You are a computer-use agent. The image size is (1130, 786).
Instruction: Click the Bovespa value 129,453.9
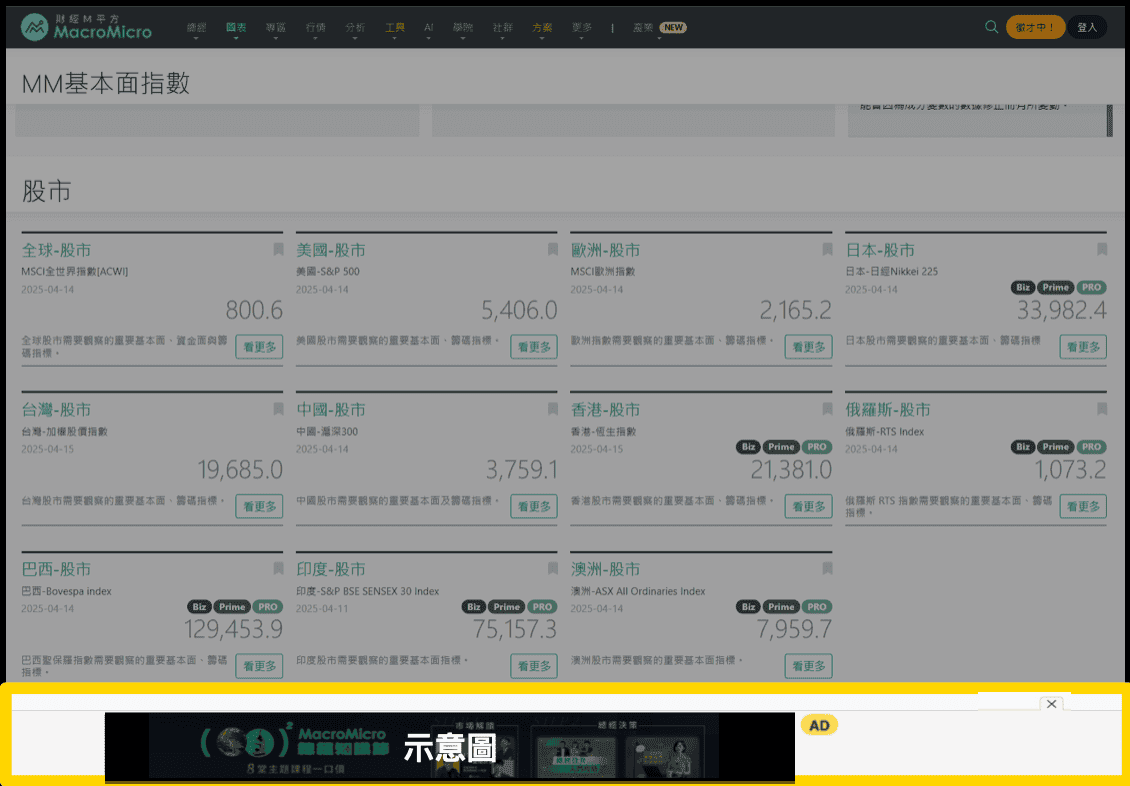point(233,629)
